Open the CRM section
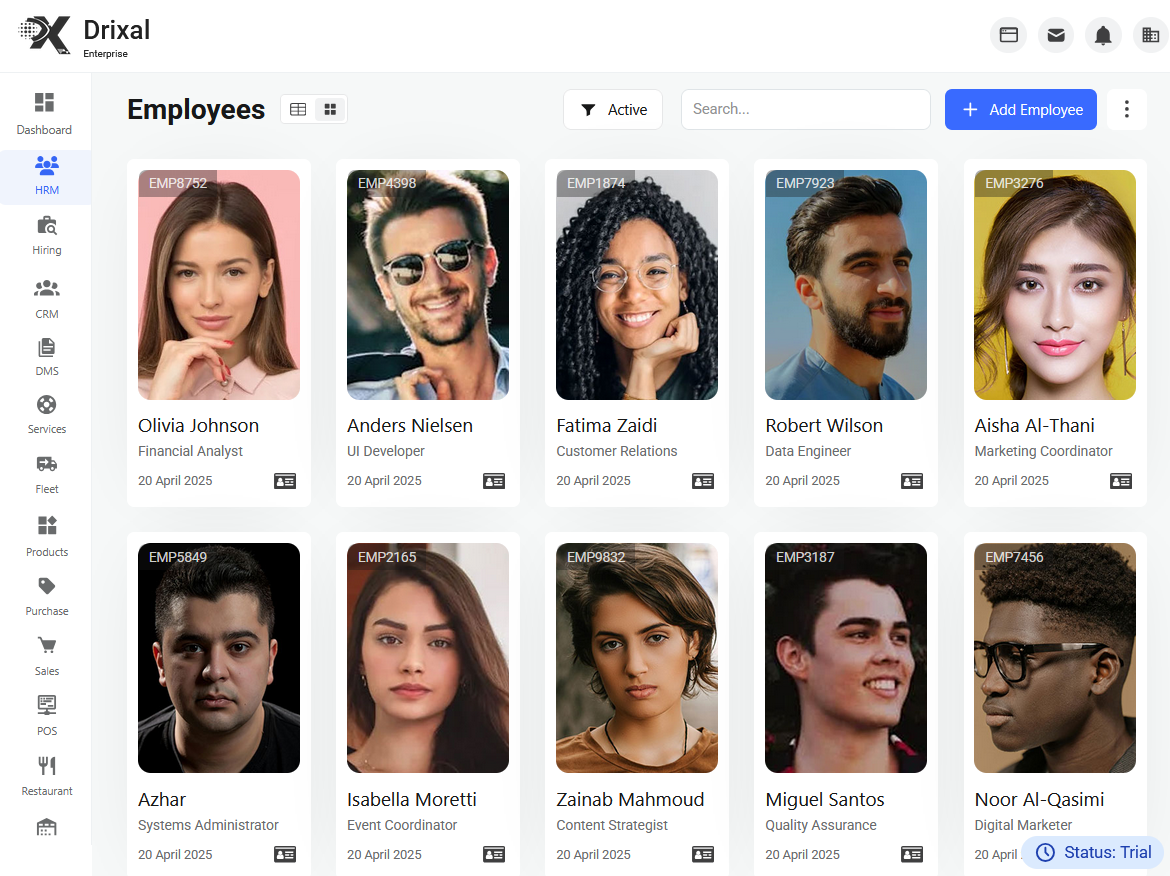1170x876 pixels. [x=46, y=297]
